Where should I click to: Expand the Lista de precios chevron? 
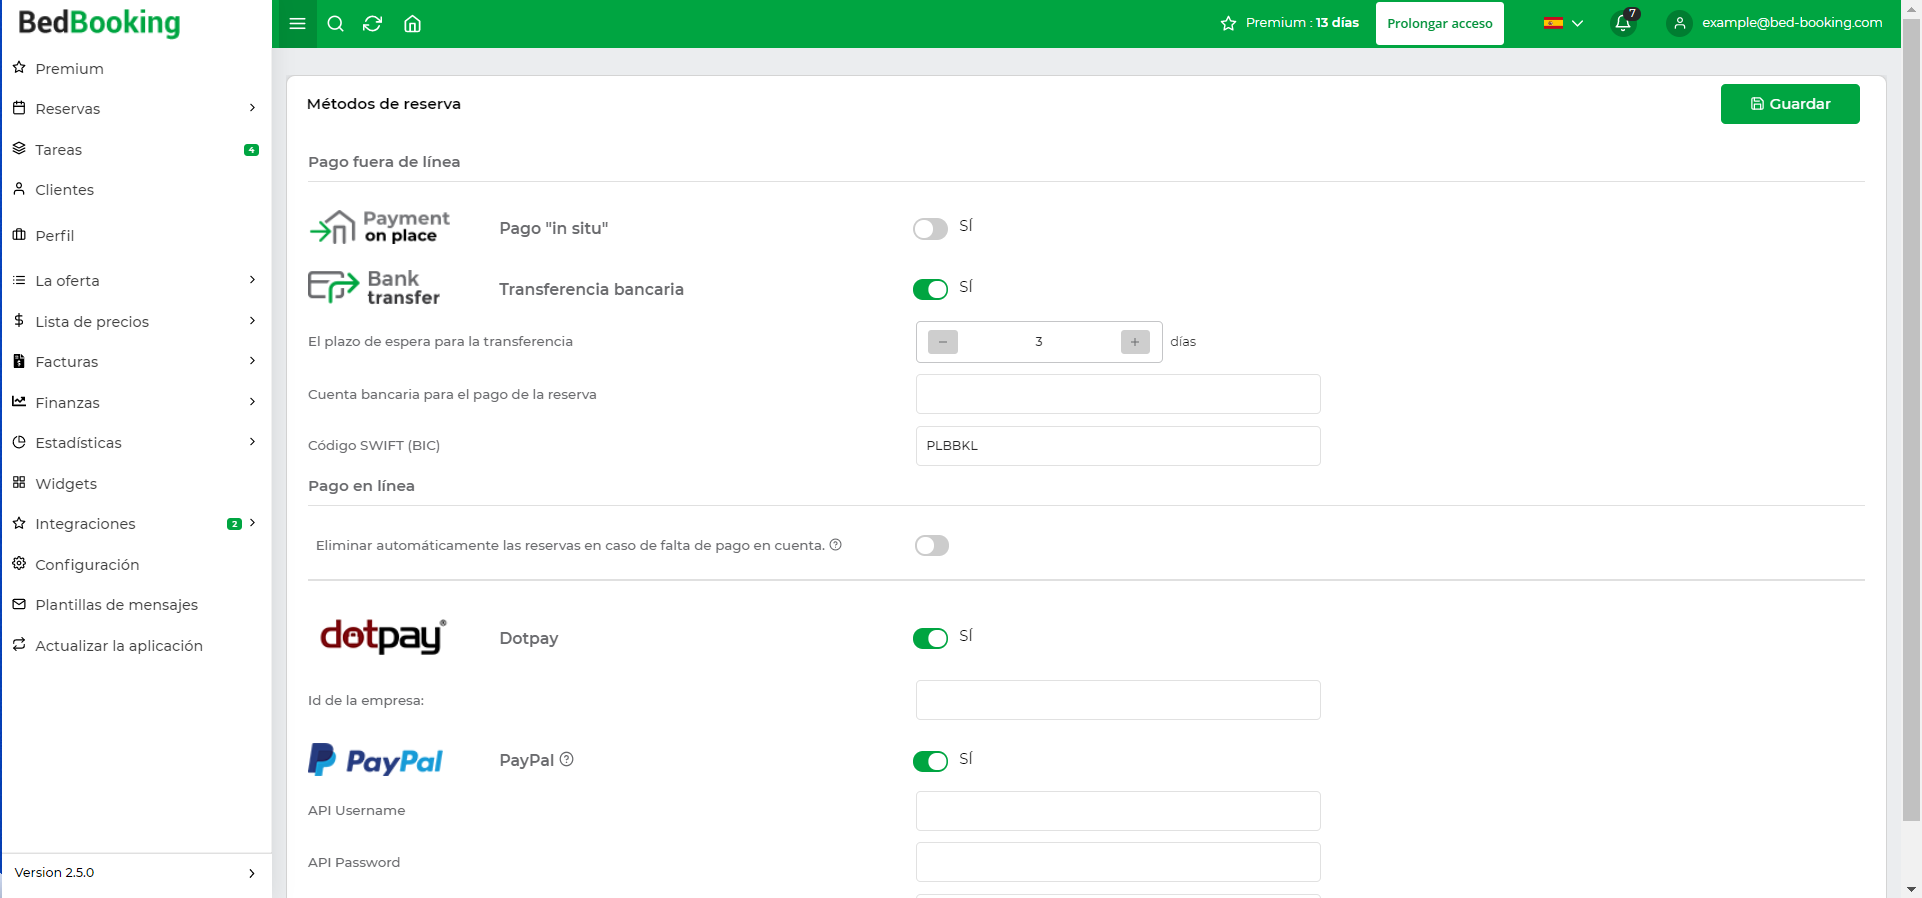click(x=252, y=321)
